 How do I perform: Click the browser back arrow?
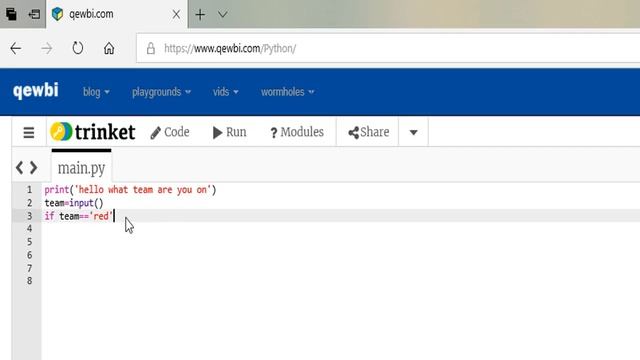16,49
